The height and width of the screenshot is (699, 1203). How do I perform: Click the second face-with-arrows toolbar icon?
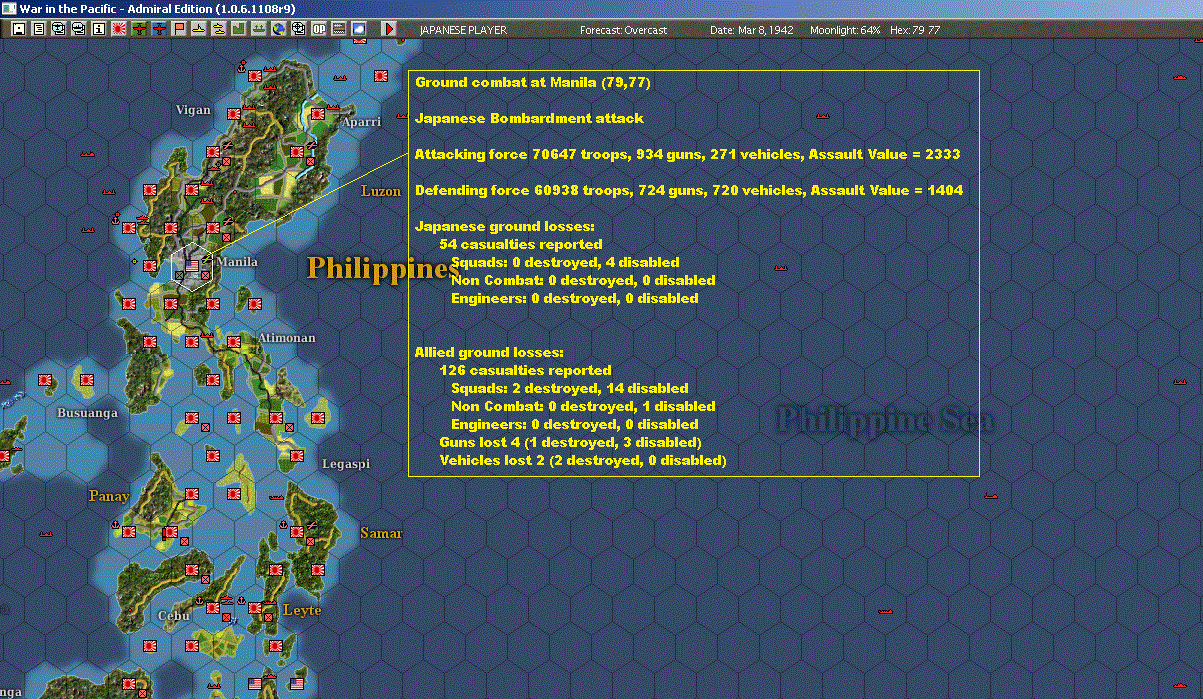(x=78, y=29)
